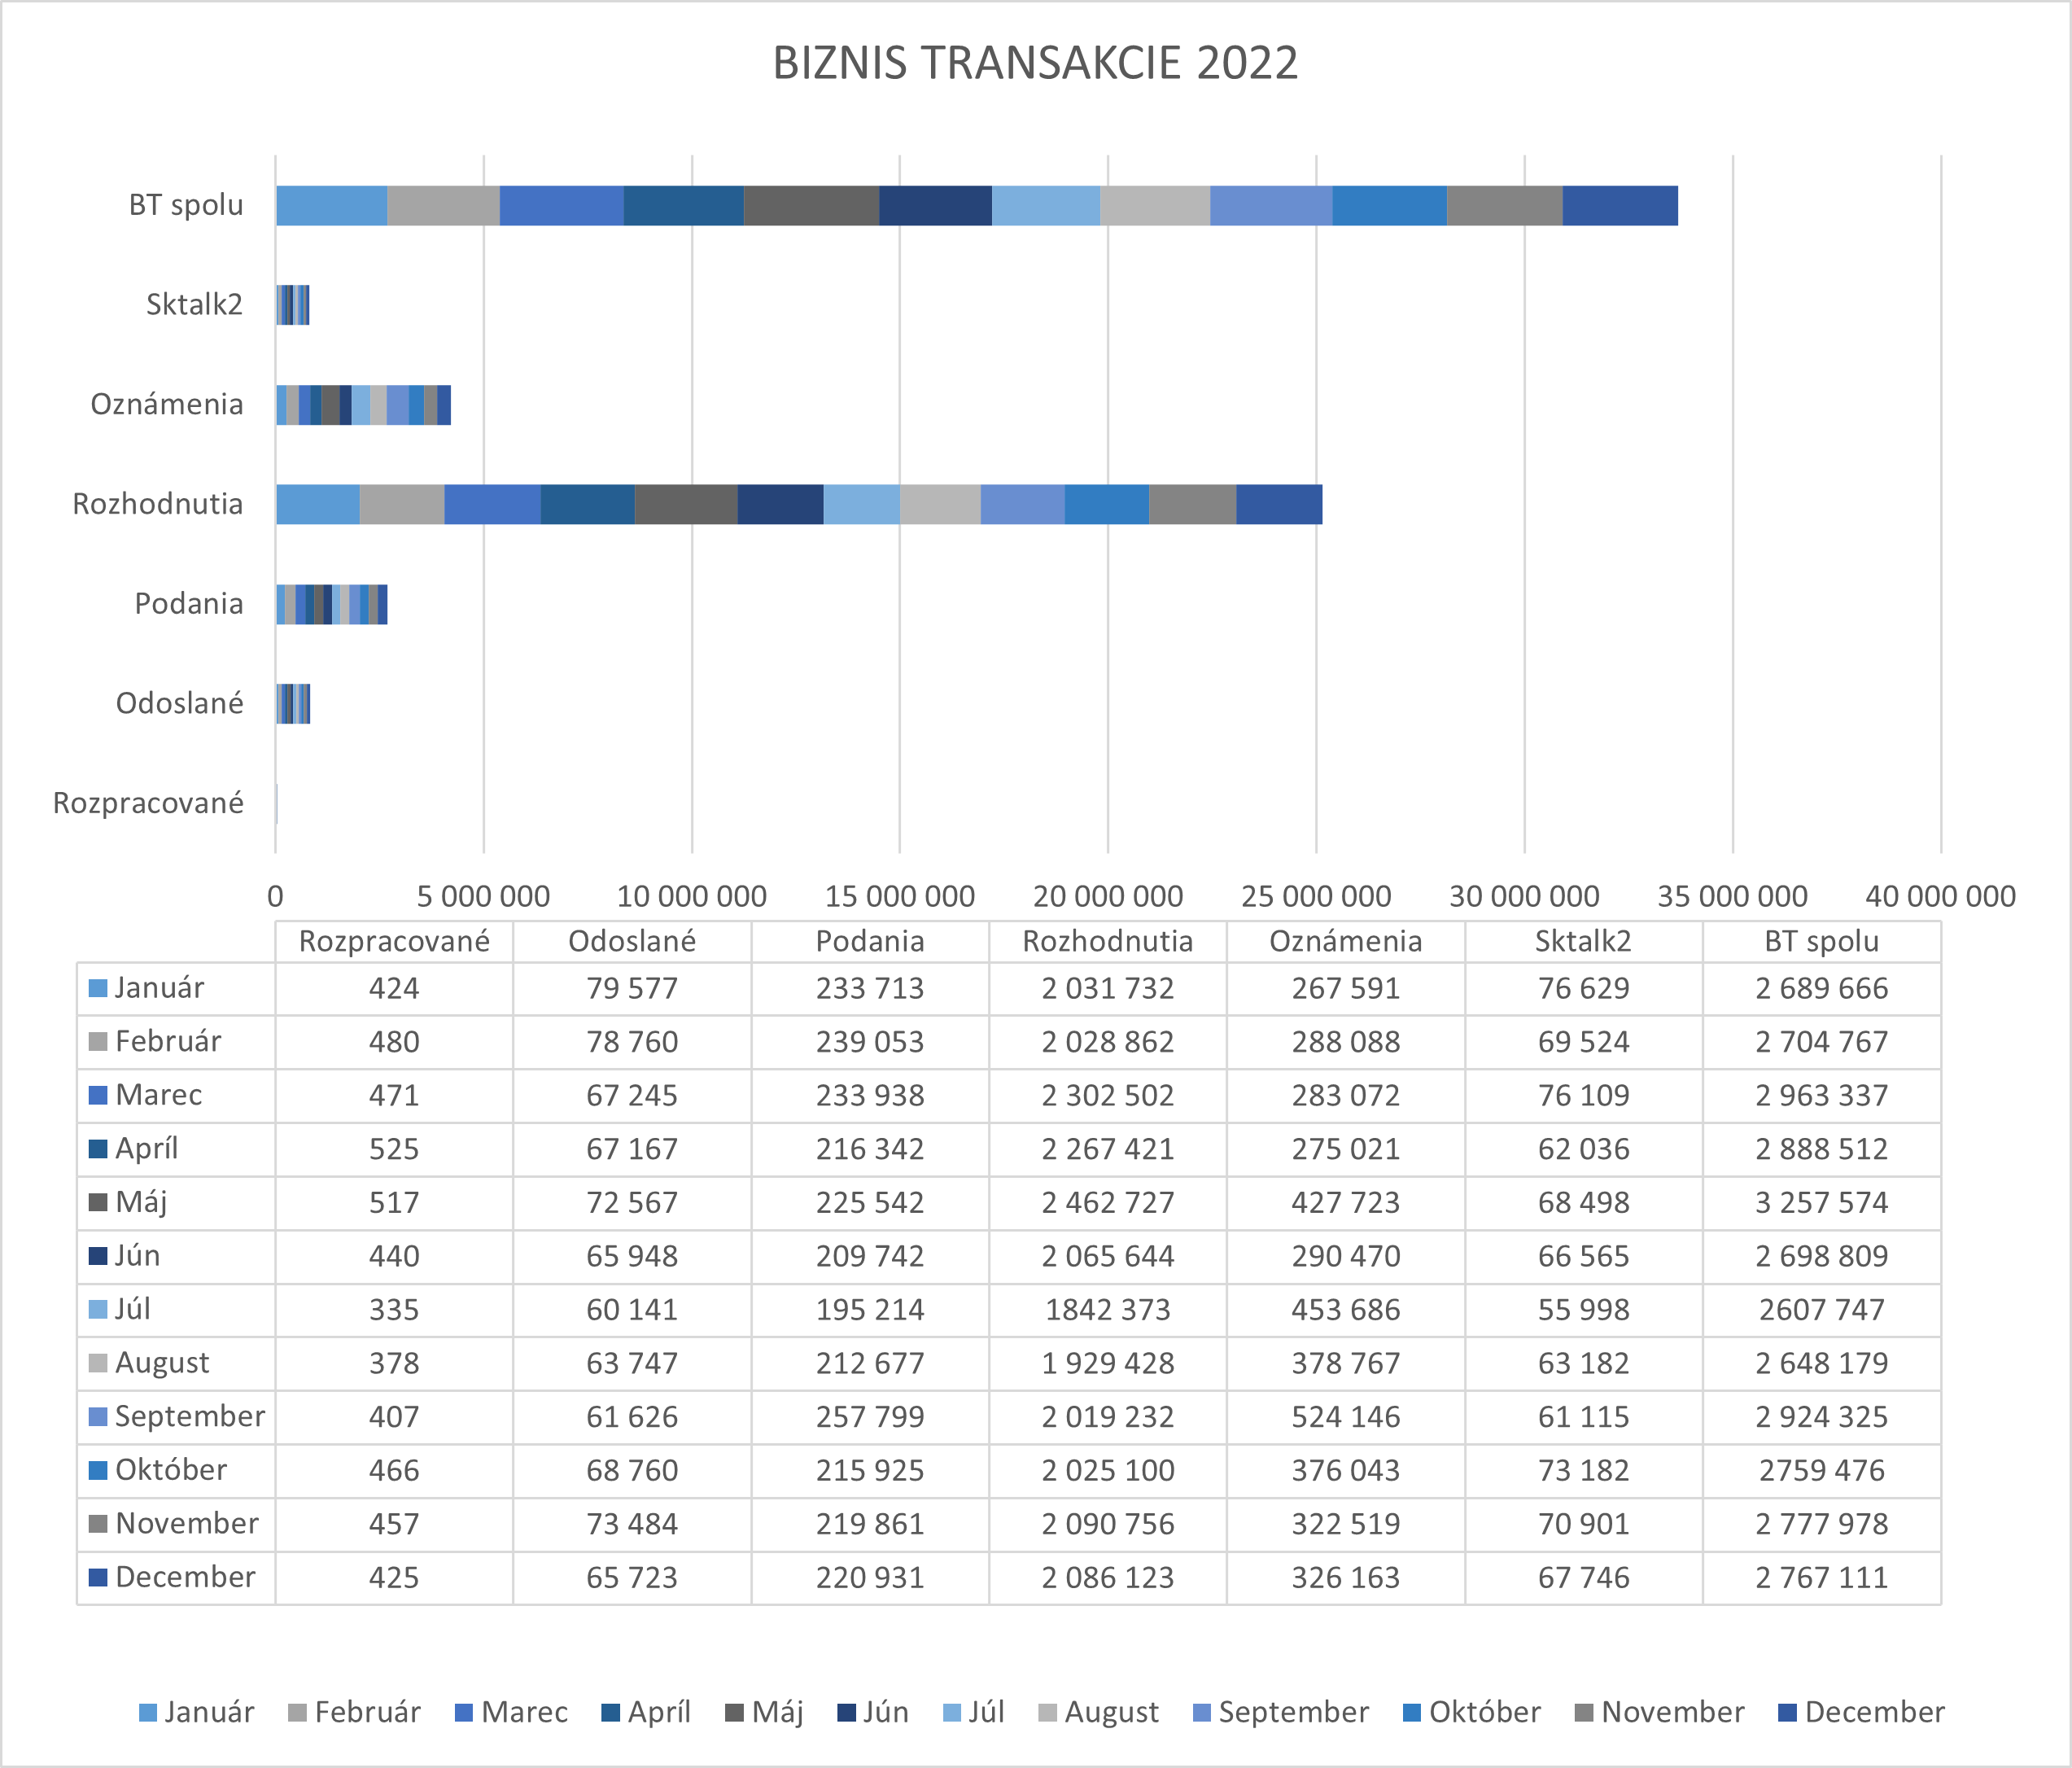Select the December row label in data table
2072x1768 pixels.
185,1577
